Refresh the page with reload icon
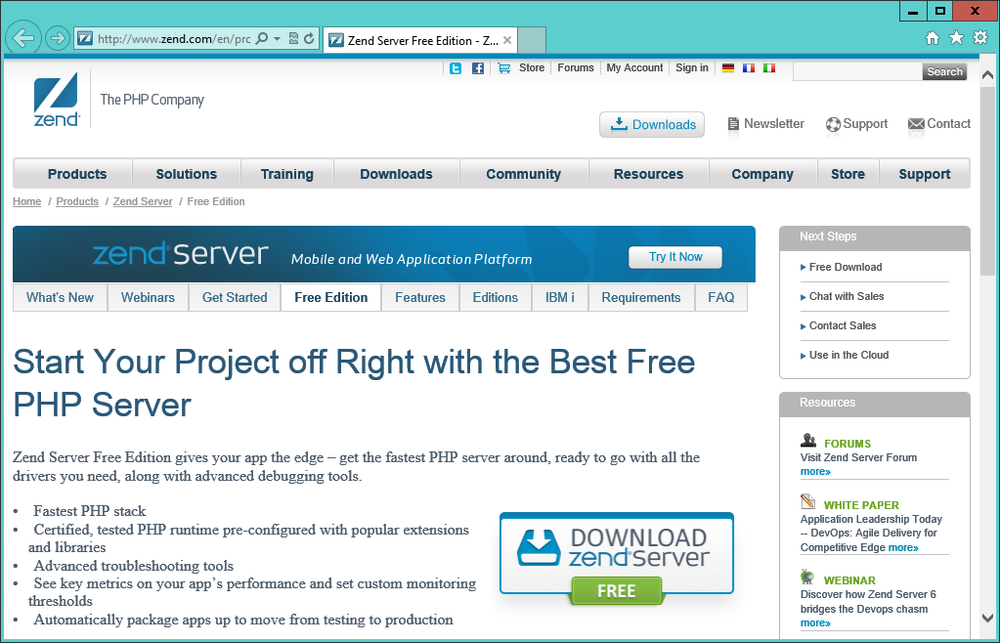This screenshot has height=643, width=1000. pyautogui.click(x=309, y=39)
